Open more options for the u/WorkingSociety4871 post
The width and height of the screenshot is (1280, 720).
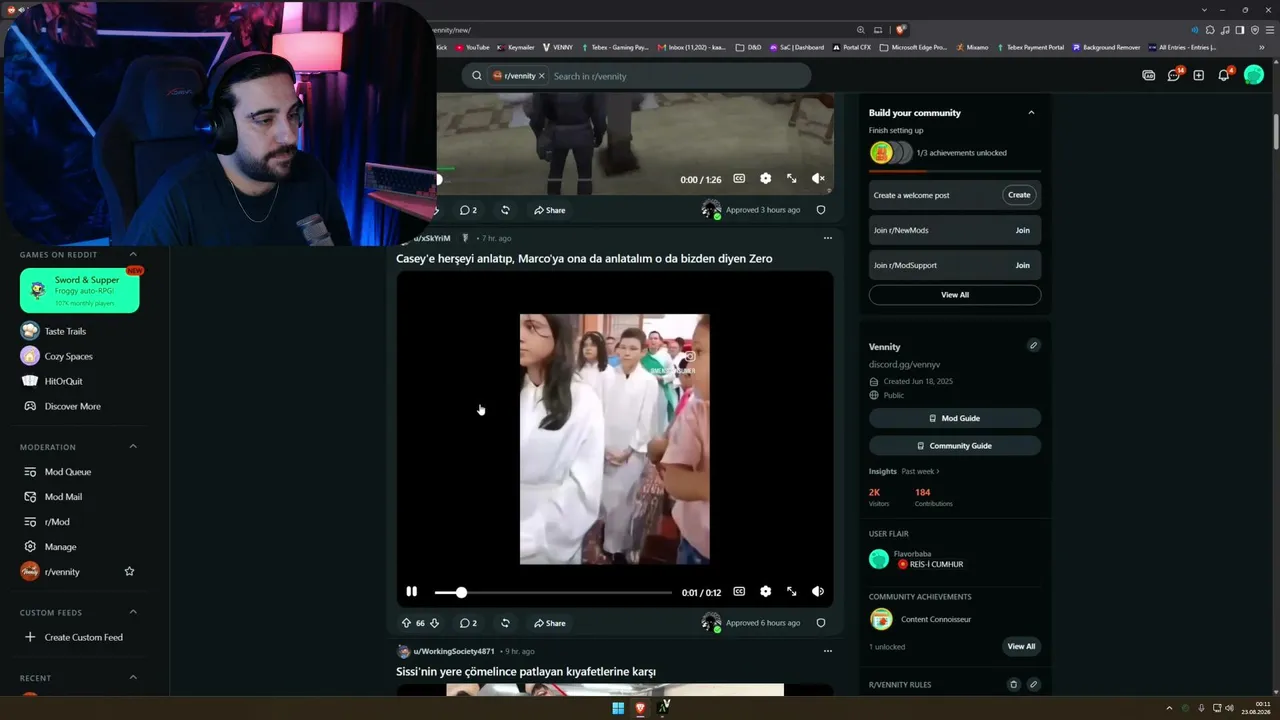827,651
